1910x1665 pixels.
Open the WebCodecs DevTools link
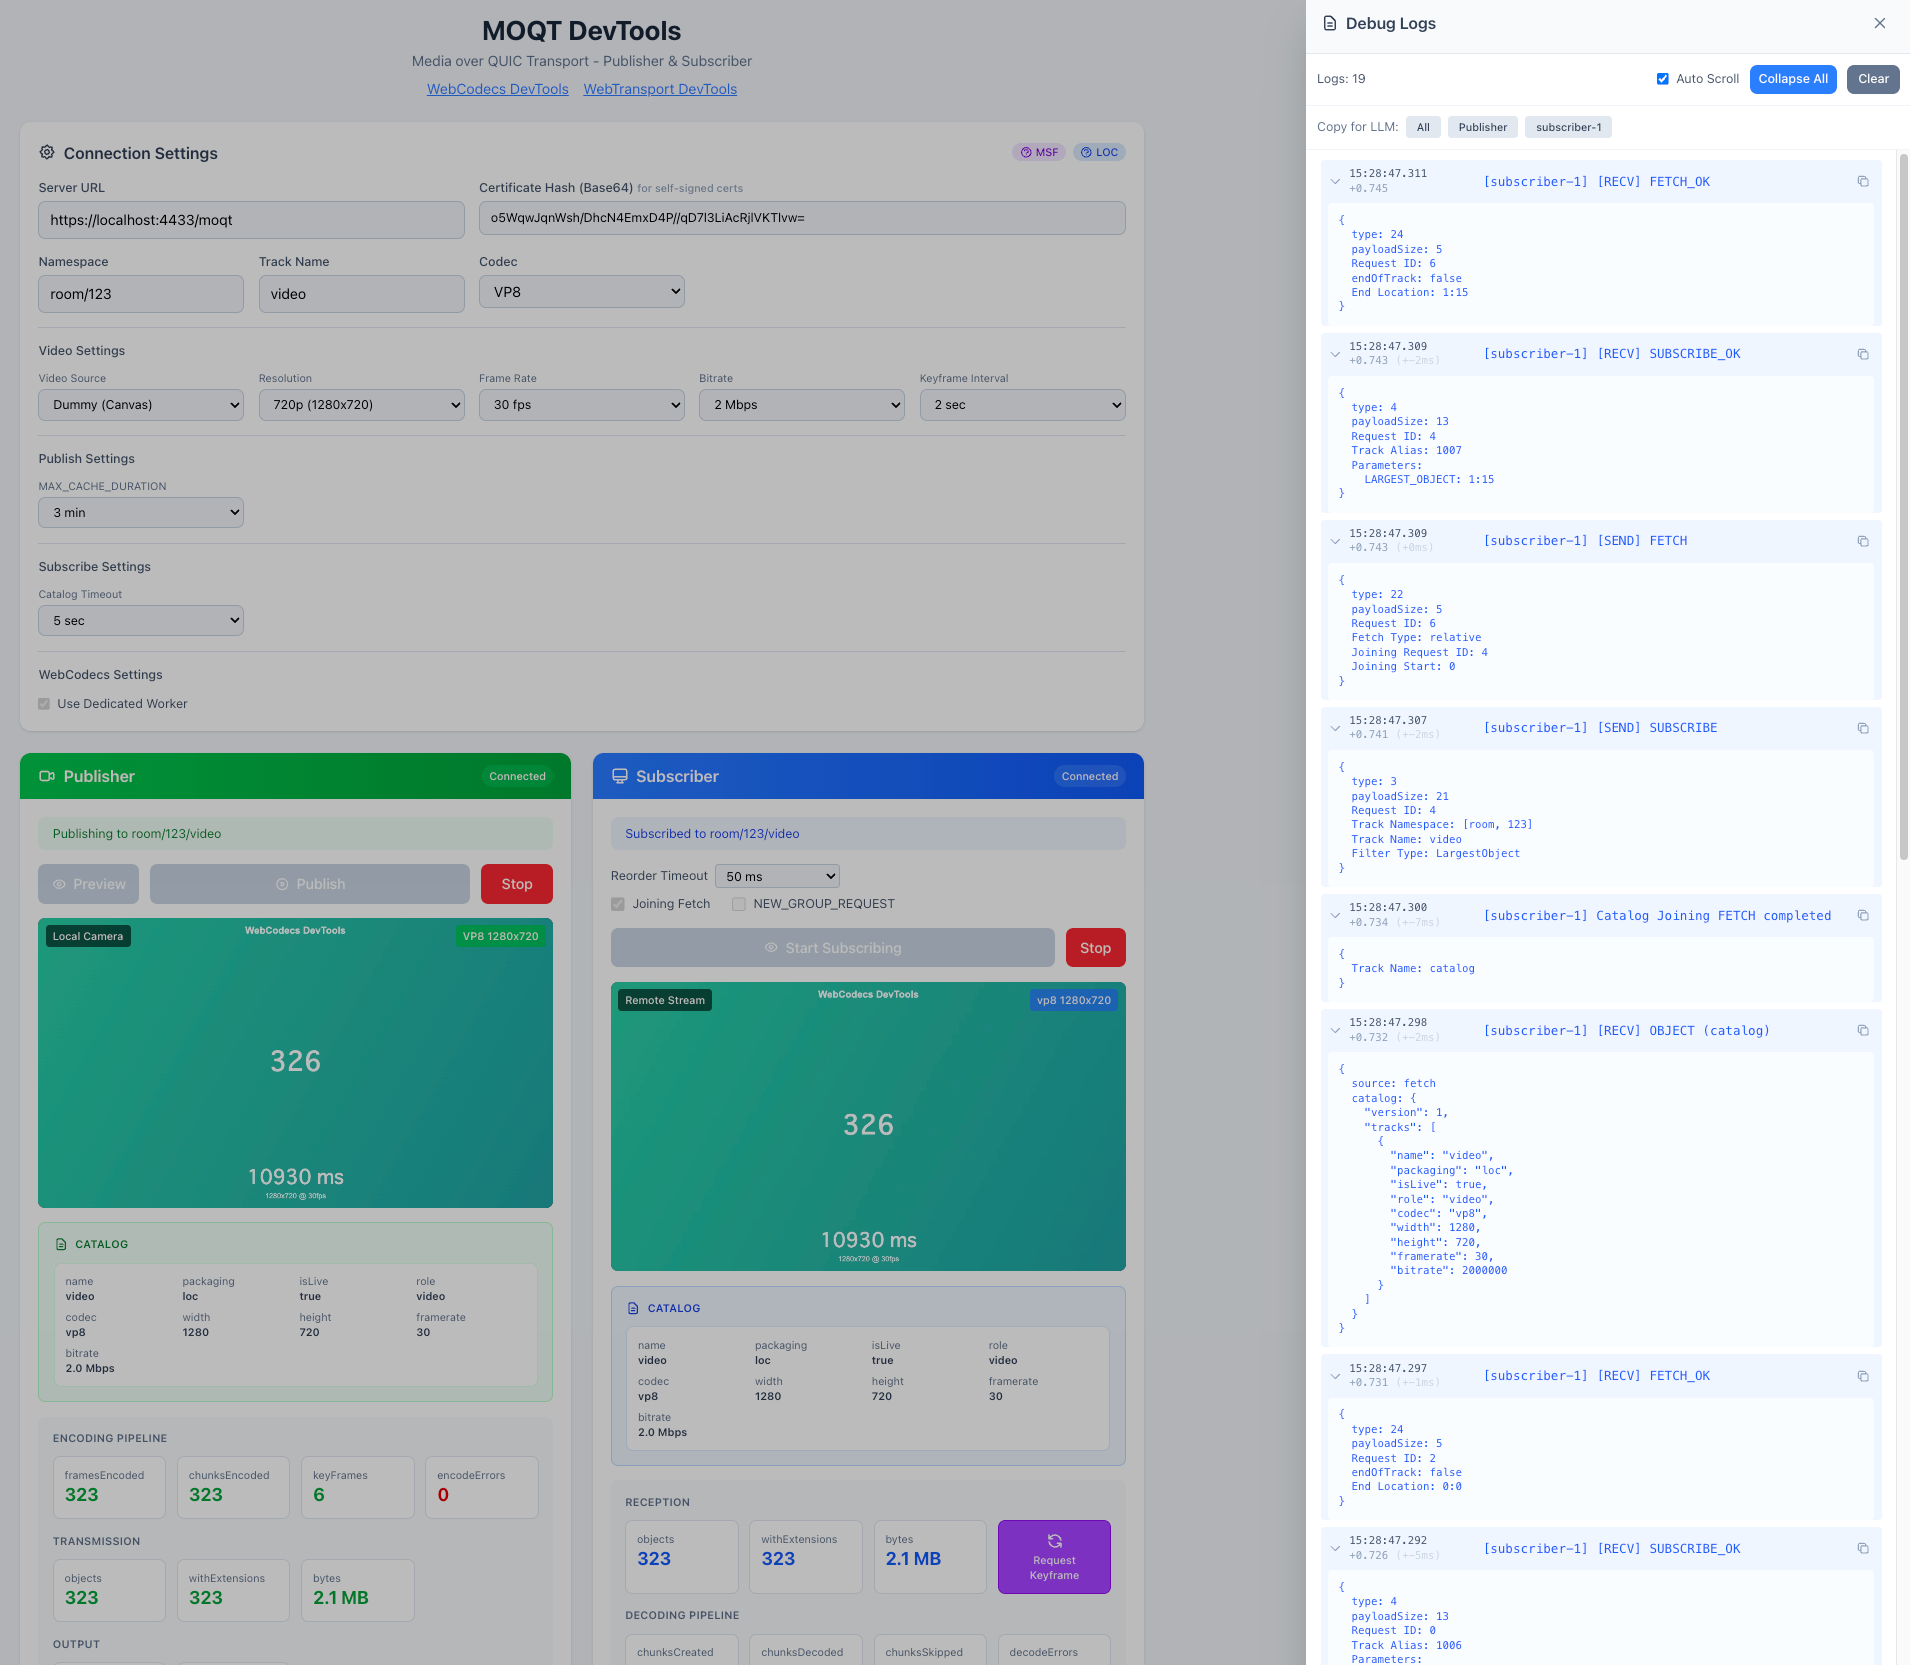(497, 89)
